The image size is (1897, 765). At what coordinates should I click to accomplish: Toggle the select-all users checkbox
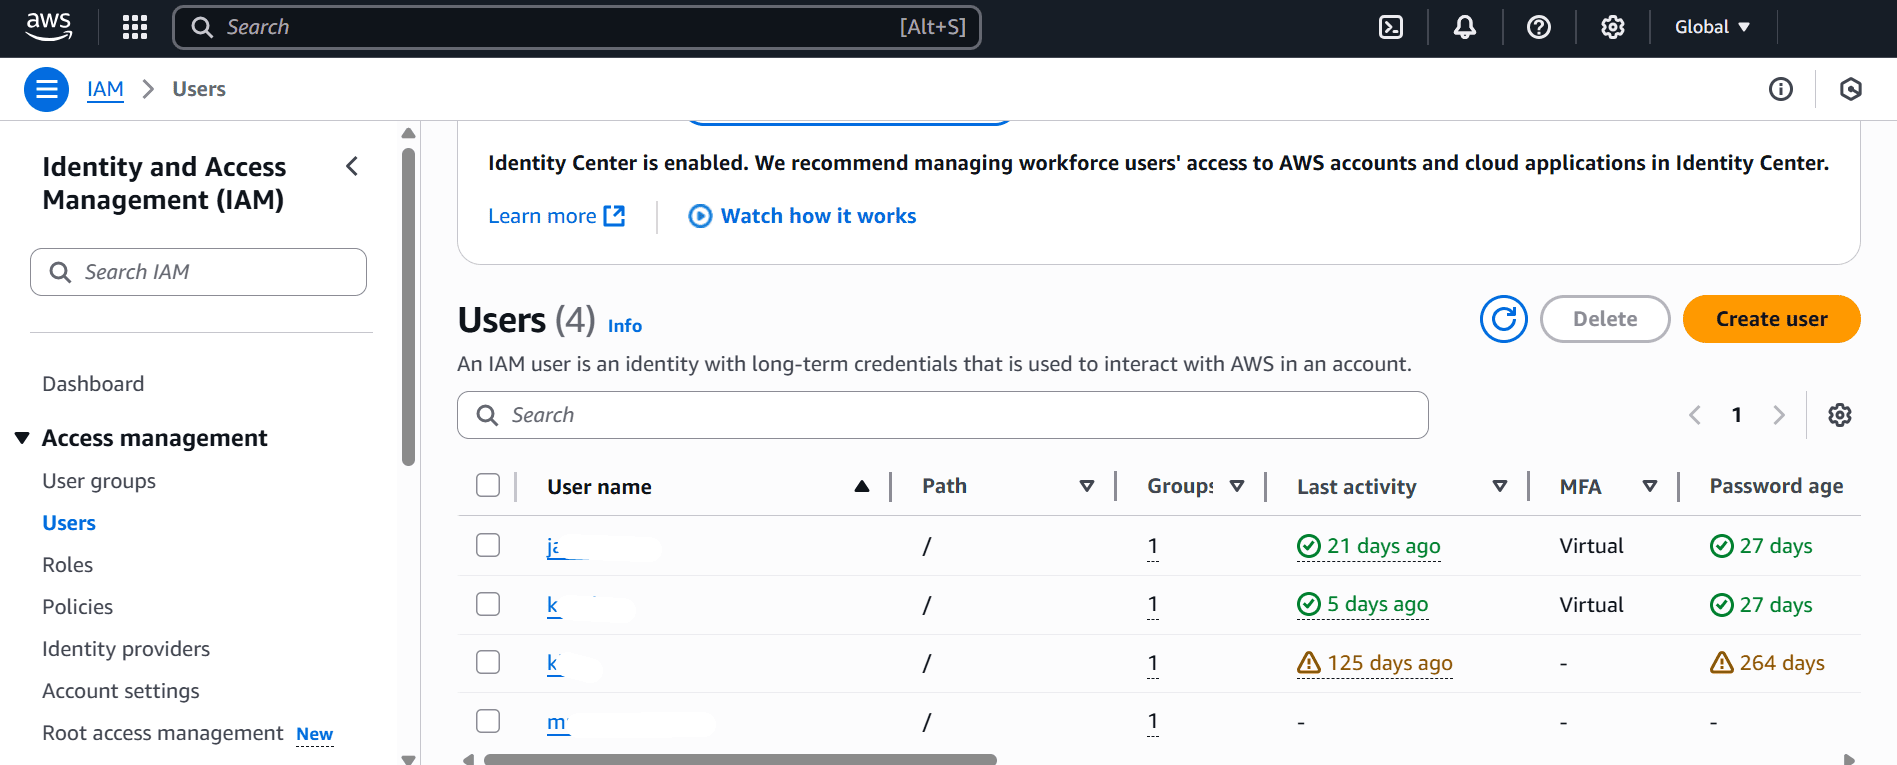coord(488,485)
